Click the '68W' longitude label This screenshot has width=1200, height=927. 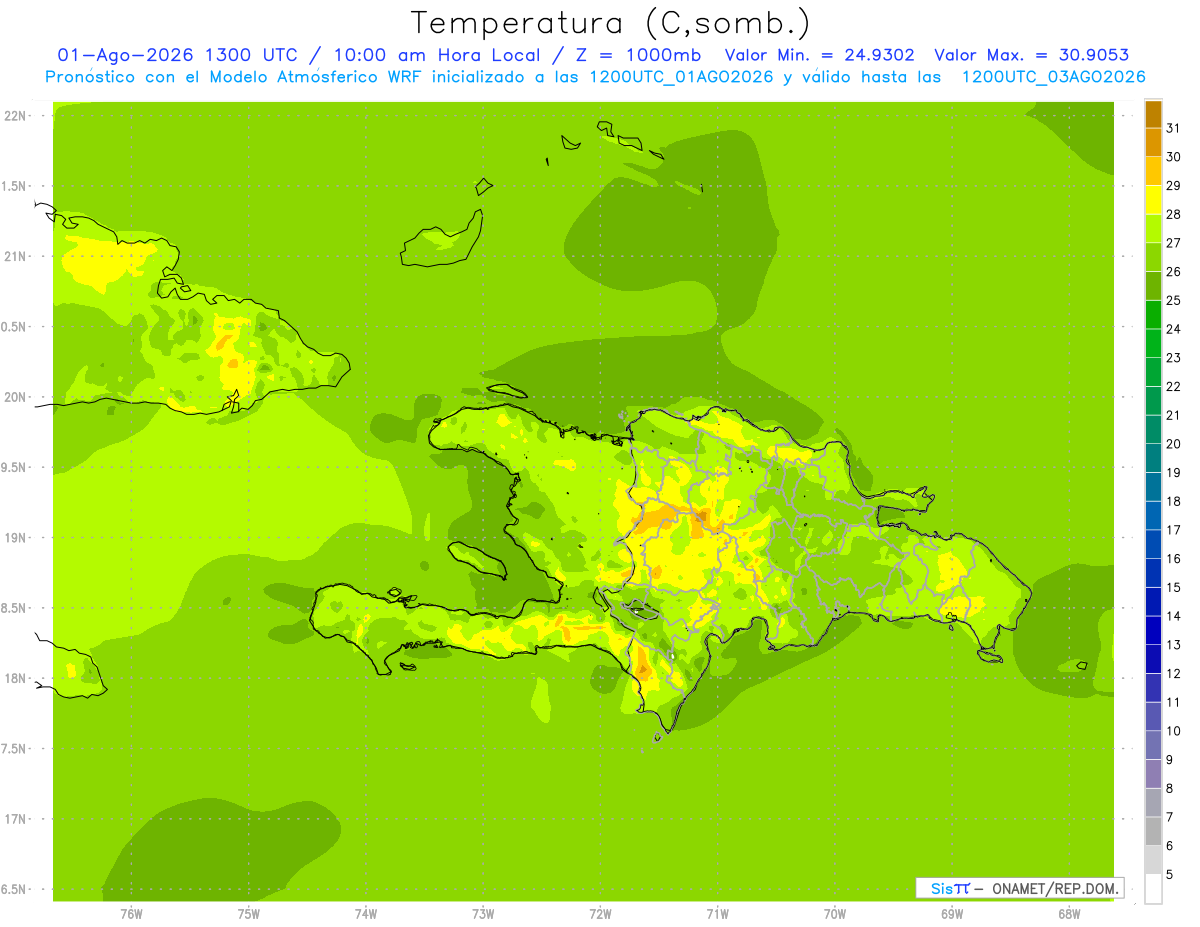1069,914
